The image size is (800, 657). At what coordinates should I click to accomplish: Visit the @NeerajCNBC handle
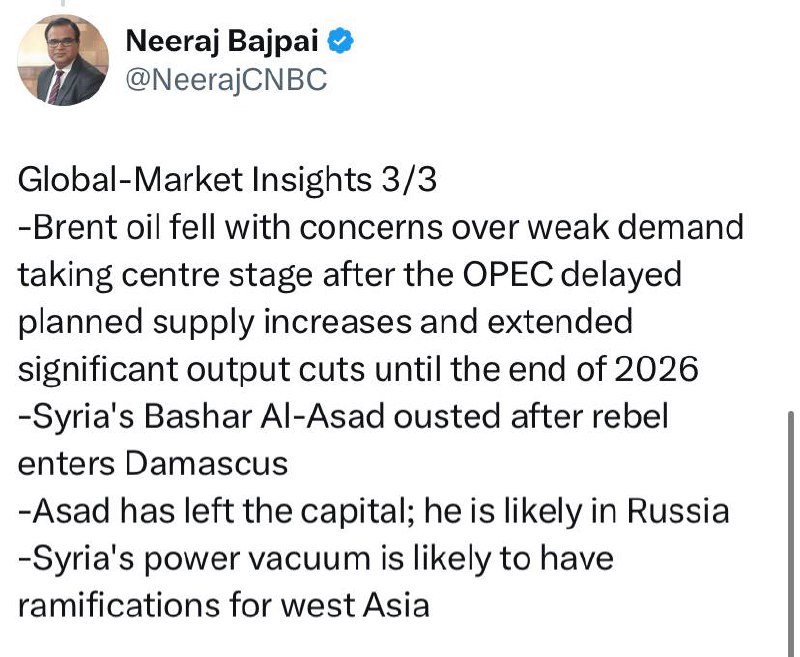click(x=226, y=80)
